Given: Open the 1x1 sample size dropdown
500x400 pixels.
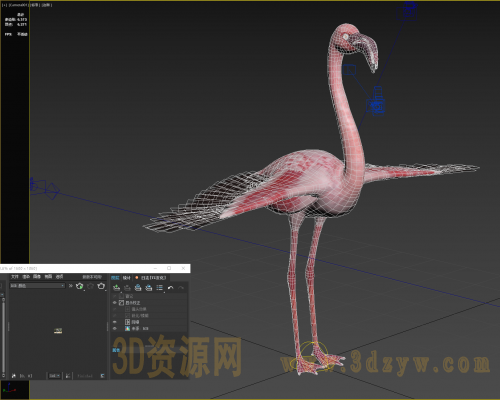Looking at the screenshot, I should (x=55, y=376).
